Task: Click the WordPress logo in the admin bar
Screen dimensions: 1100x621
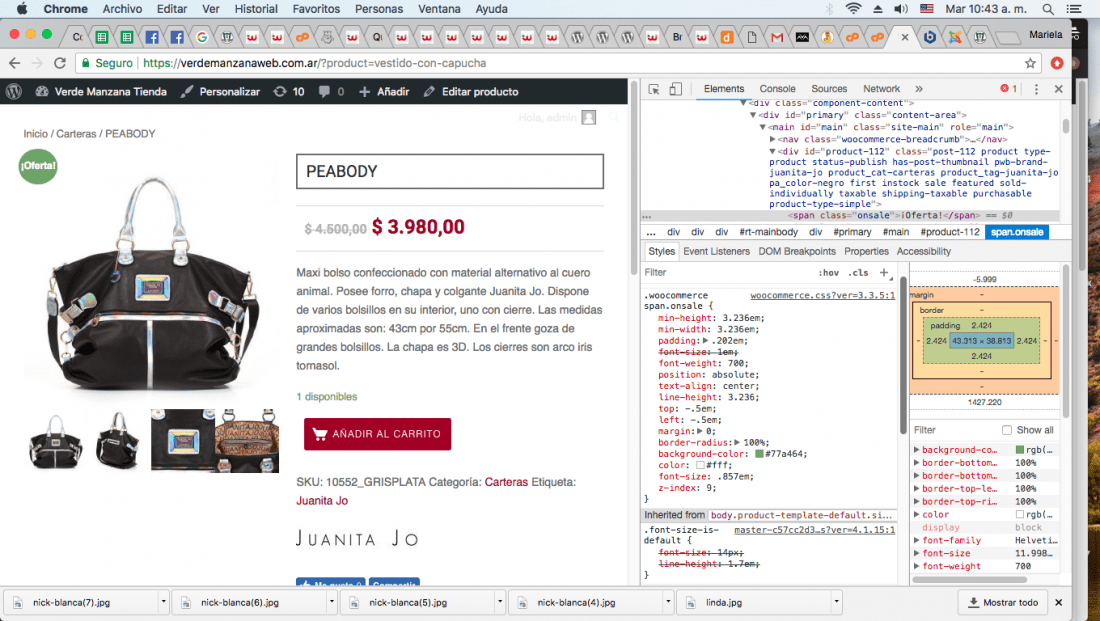Action: (x=14, y=91)
